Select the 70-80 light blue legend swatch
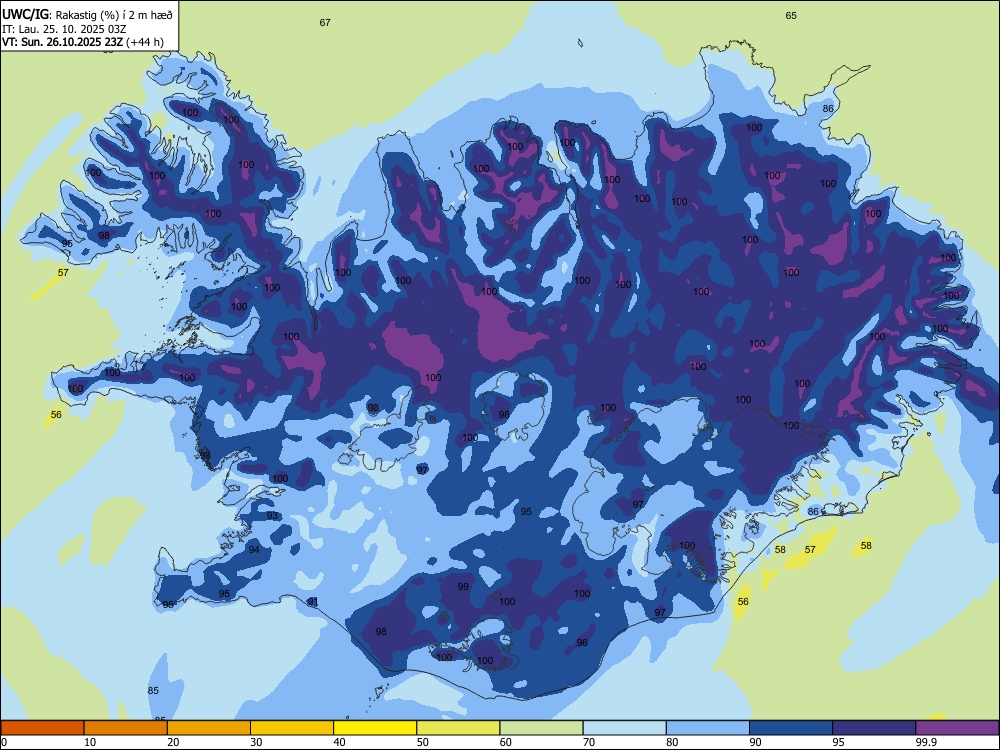The width and height of the screenshot is (1000, 750). click(624, 728)
